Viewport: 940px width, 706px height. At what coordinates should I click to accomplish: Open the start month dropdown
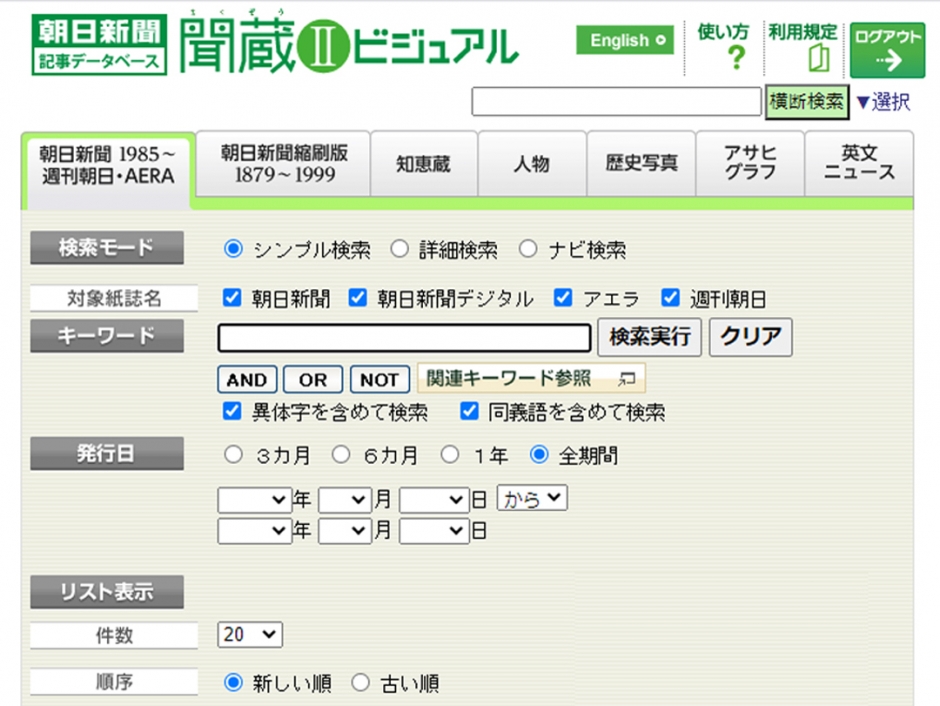345,500
